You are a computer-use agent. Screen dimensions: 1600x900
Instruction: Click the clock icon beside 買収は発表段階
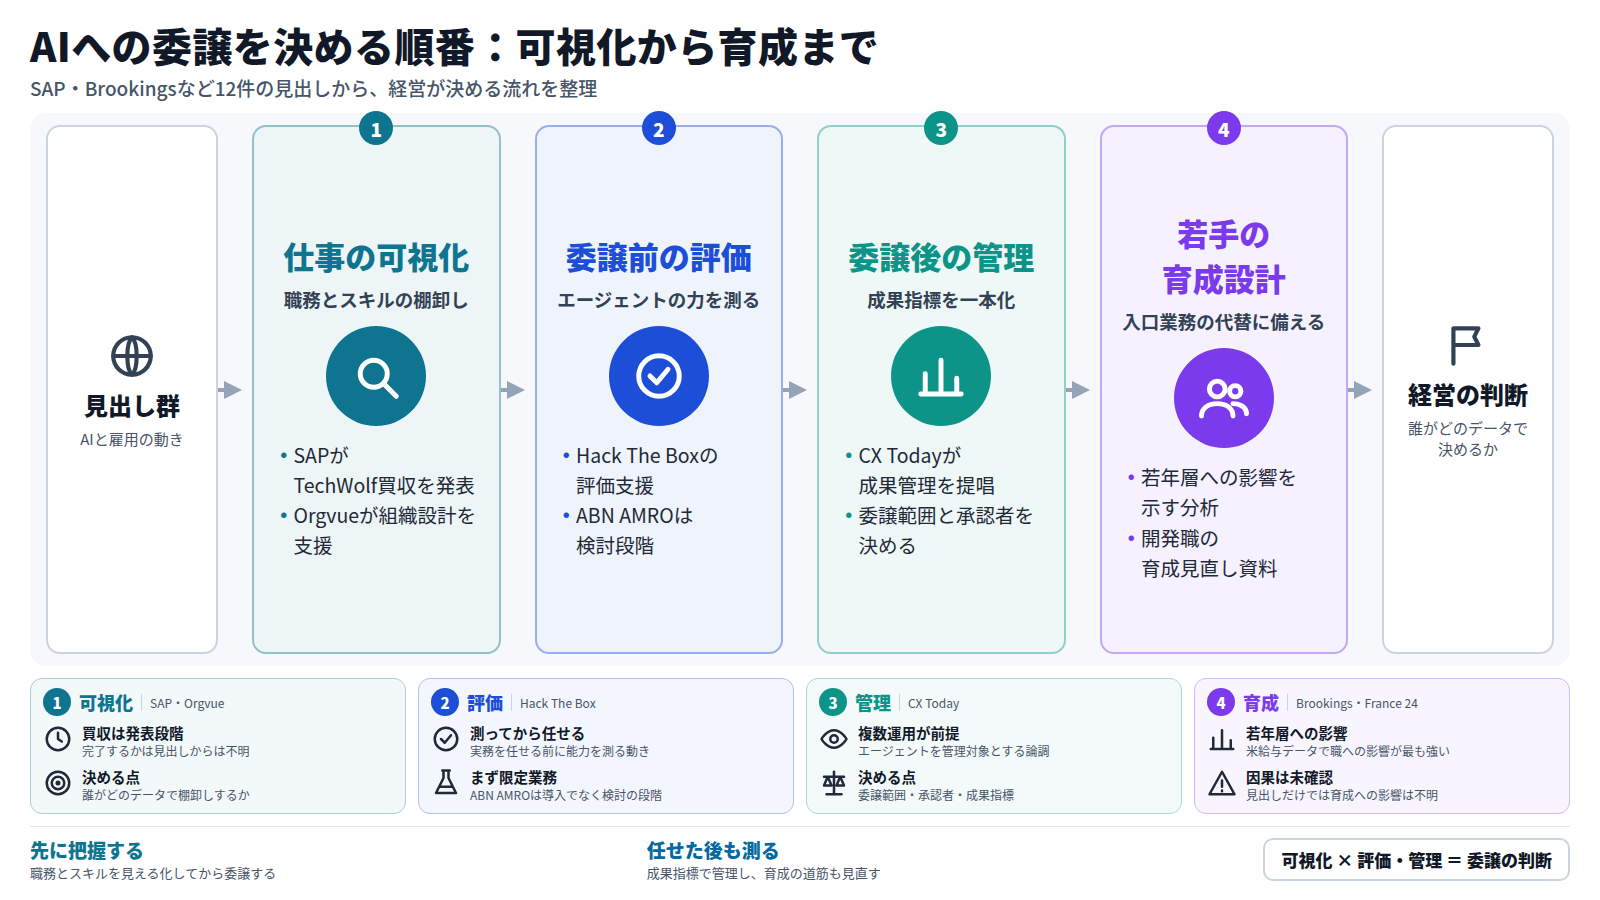[x=58, y=739]
